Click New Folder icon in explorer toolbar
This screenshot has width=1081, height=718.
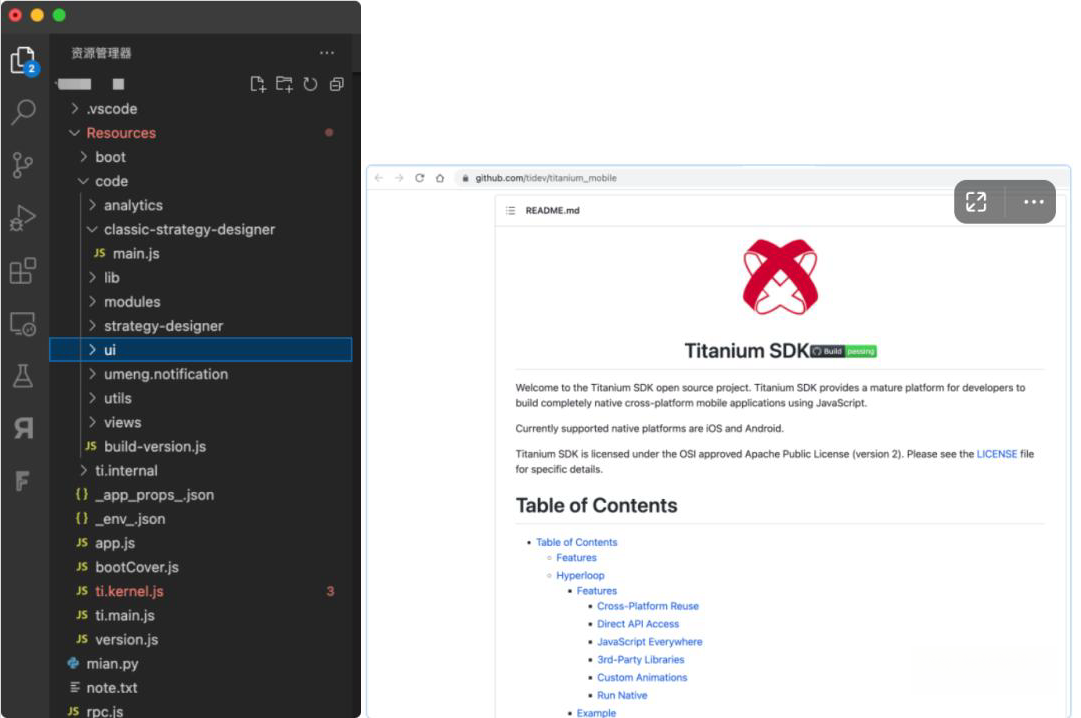pyautogui.click(x=284, y=84)
